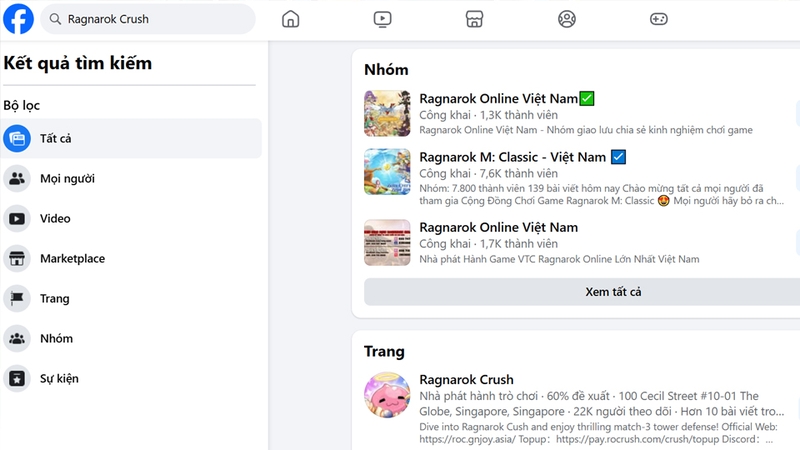Click the Nhóm section heading
The image size is (800, 450).
[x=386, y=69]
